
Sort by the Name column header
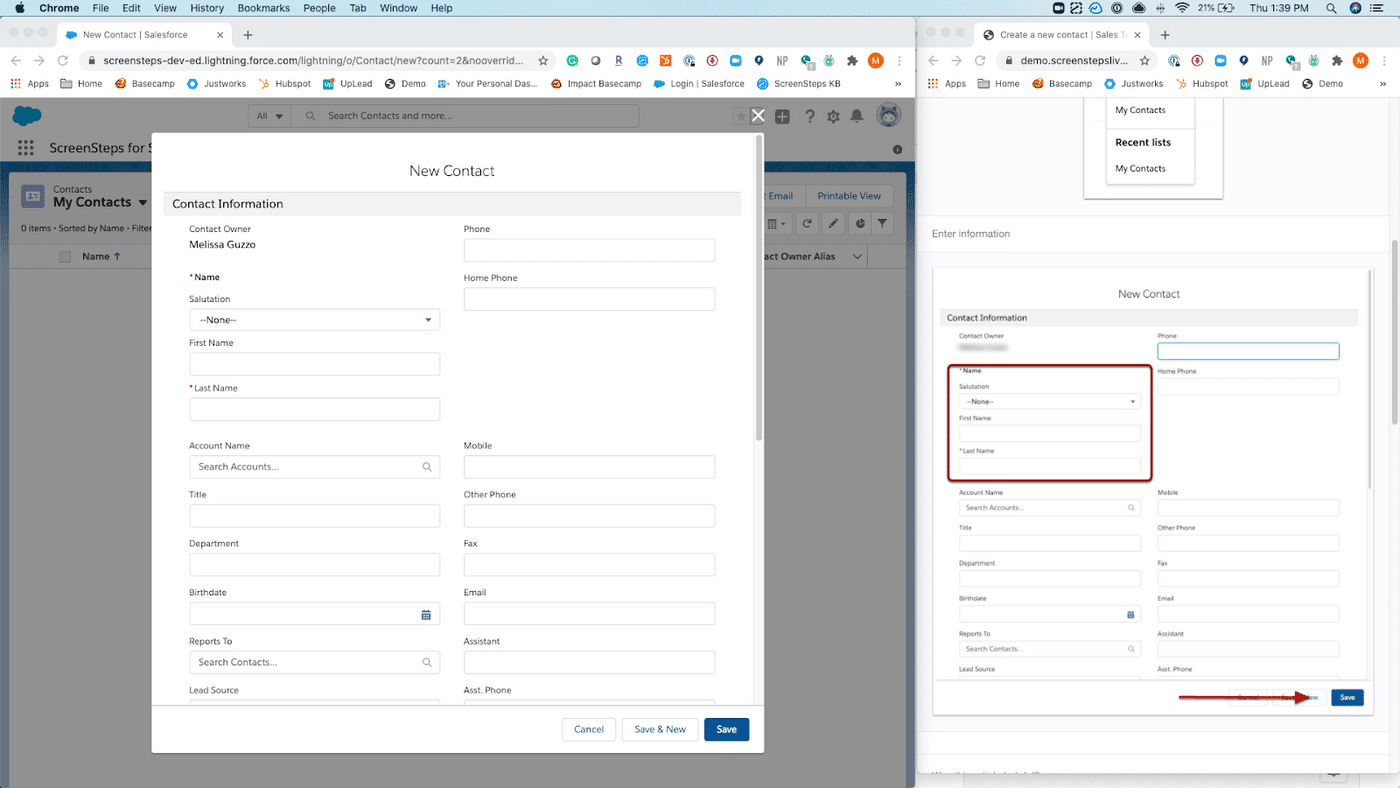pos(101,257)
